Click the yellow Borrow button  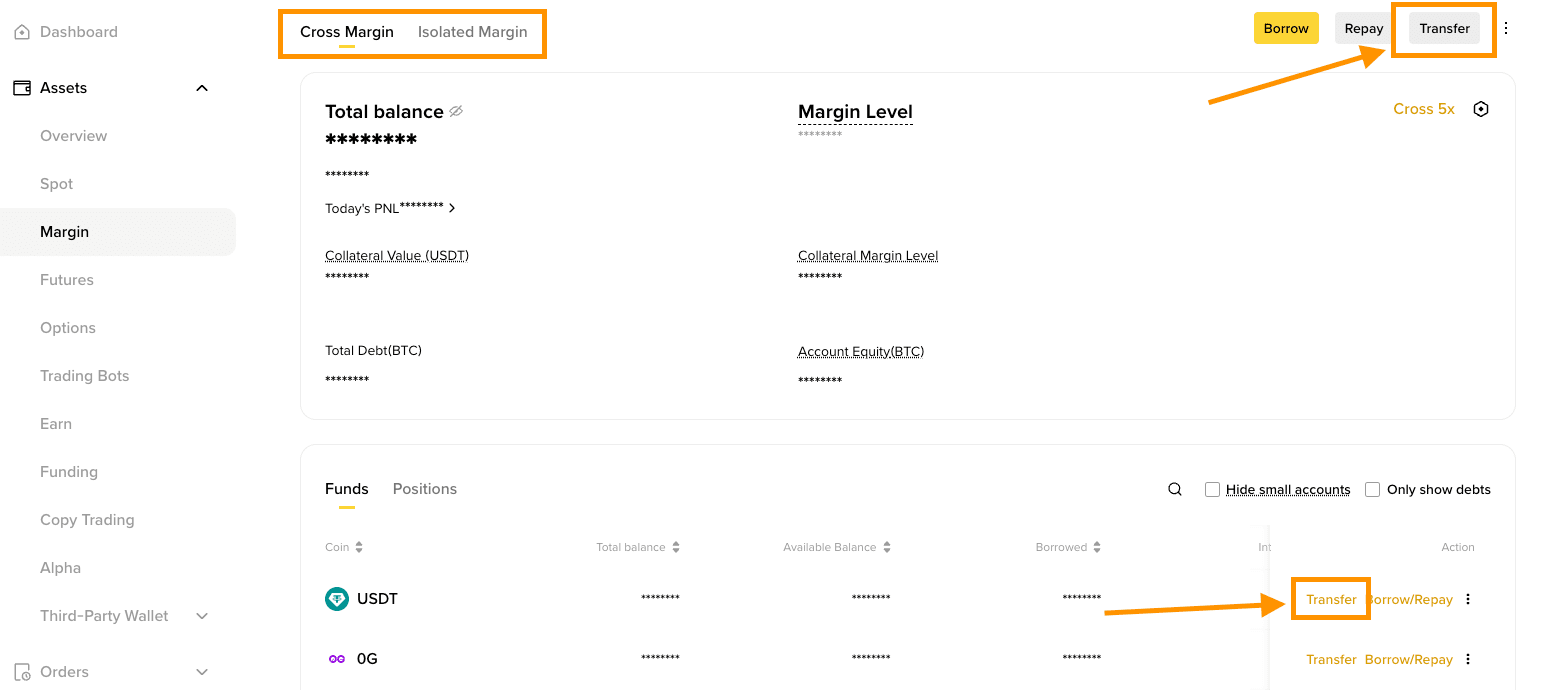coord(1286,28)
